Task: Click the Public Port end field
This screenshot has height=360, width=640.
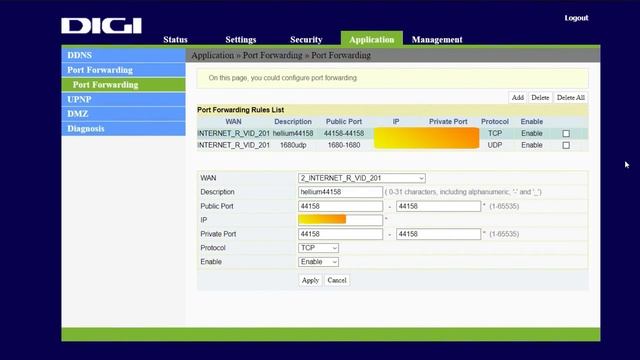Action: 438,206
